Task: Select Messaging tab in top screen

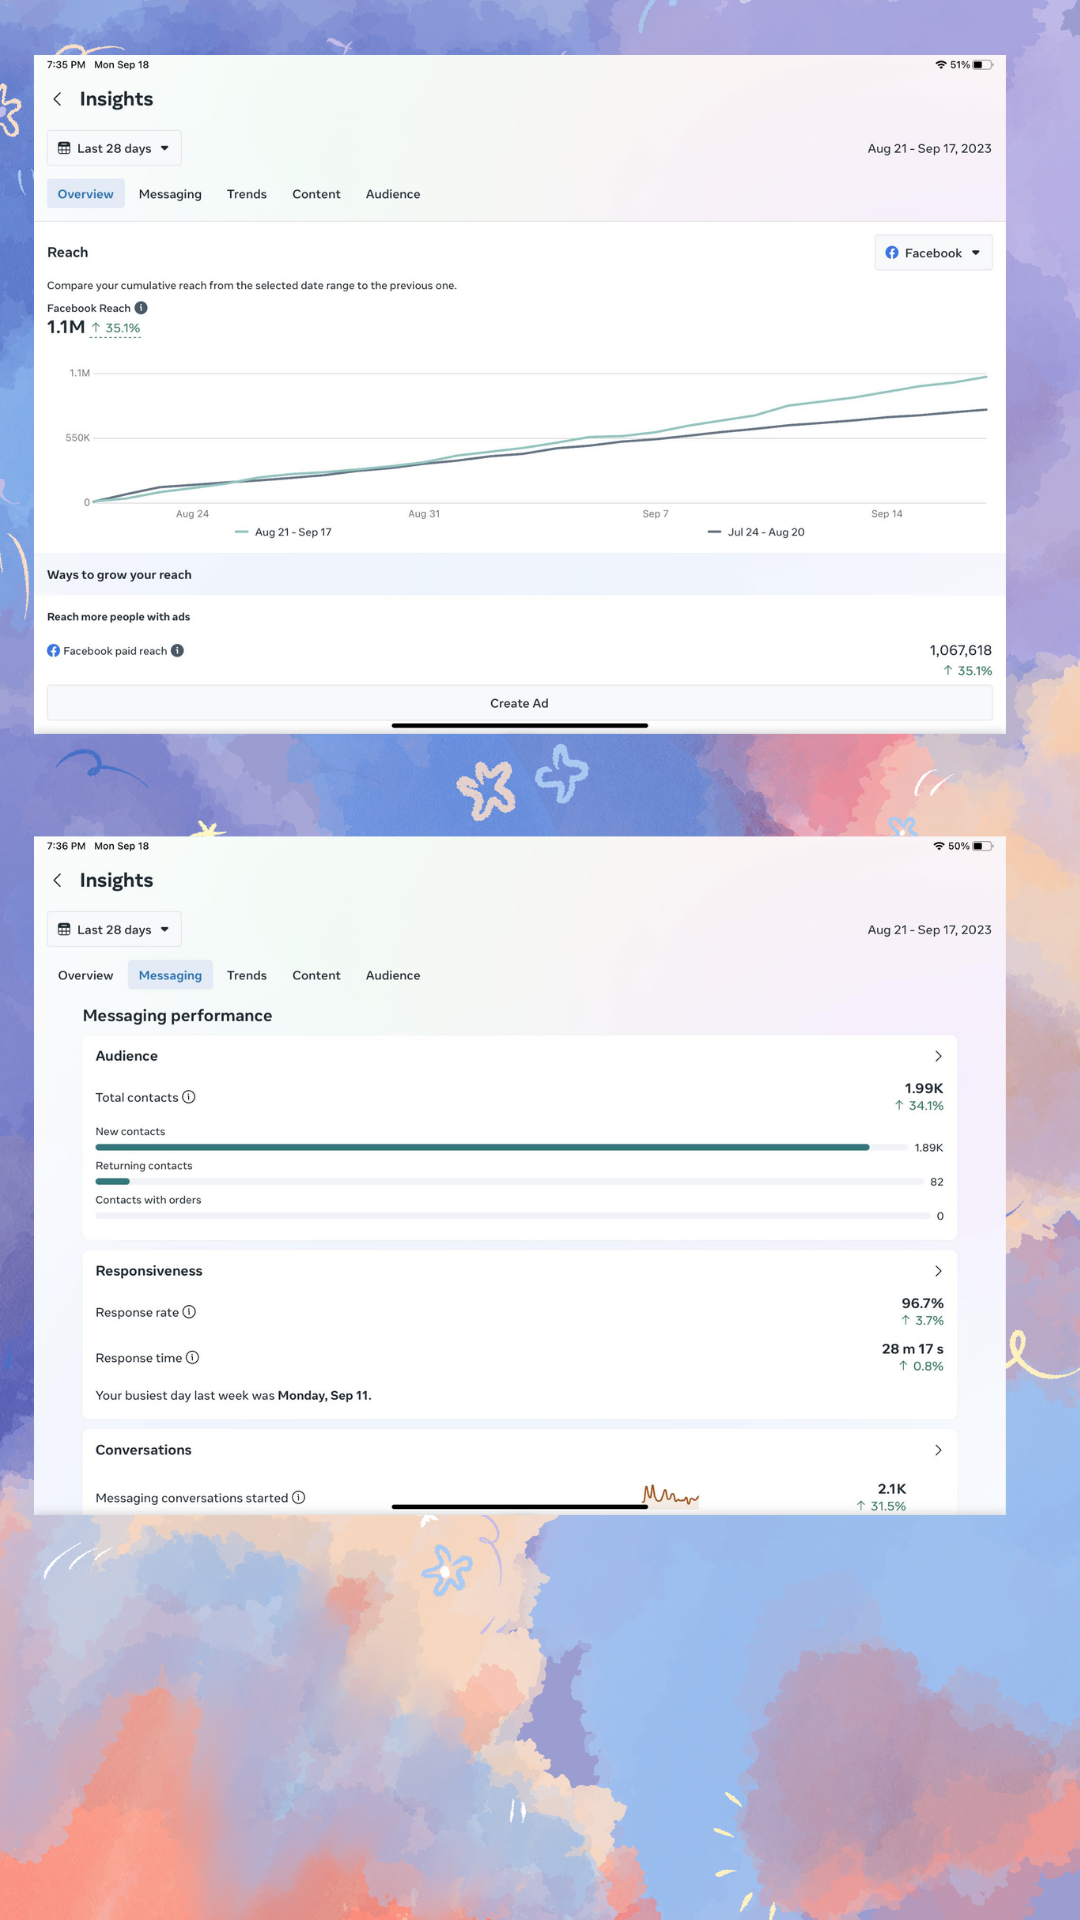Action: pyautogui.click(x=170, y=194)
